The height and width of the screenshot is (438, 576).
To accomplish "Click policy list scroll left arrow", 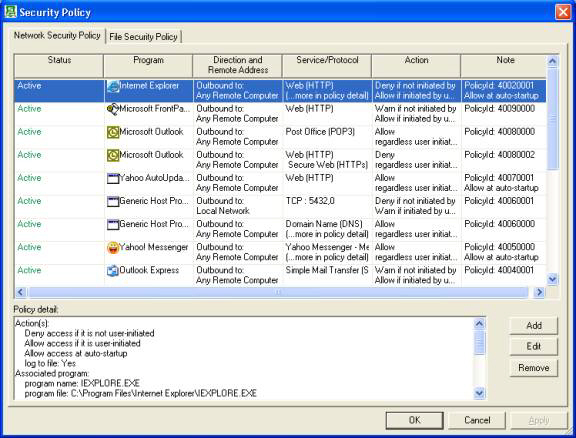I will pyautogui.click(x=21, y=292).
